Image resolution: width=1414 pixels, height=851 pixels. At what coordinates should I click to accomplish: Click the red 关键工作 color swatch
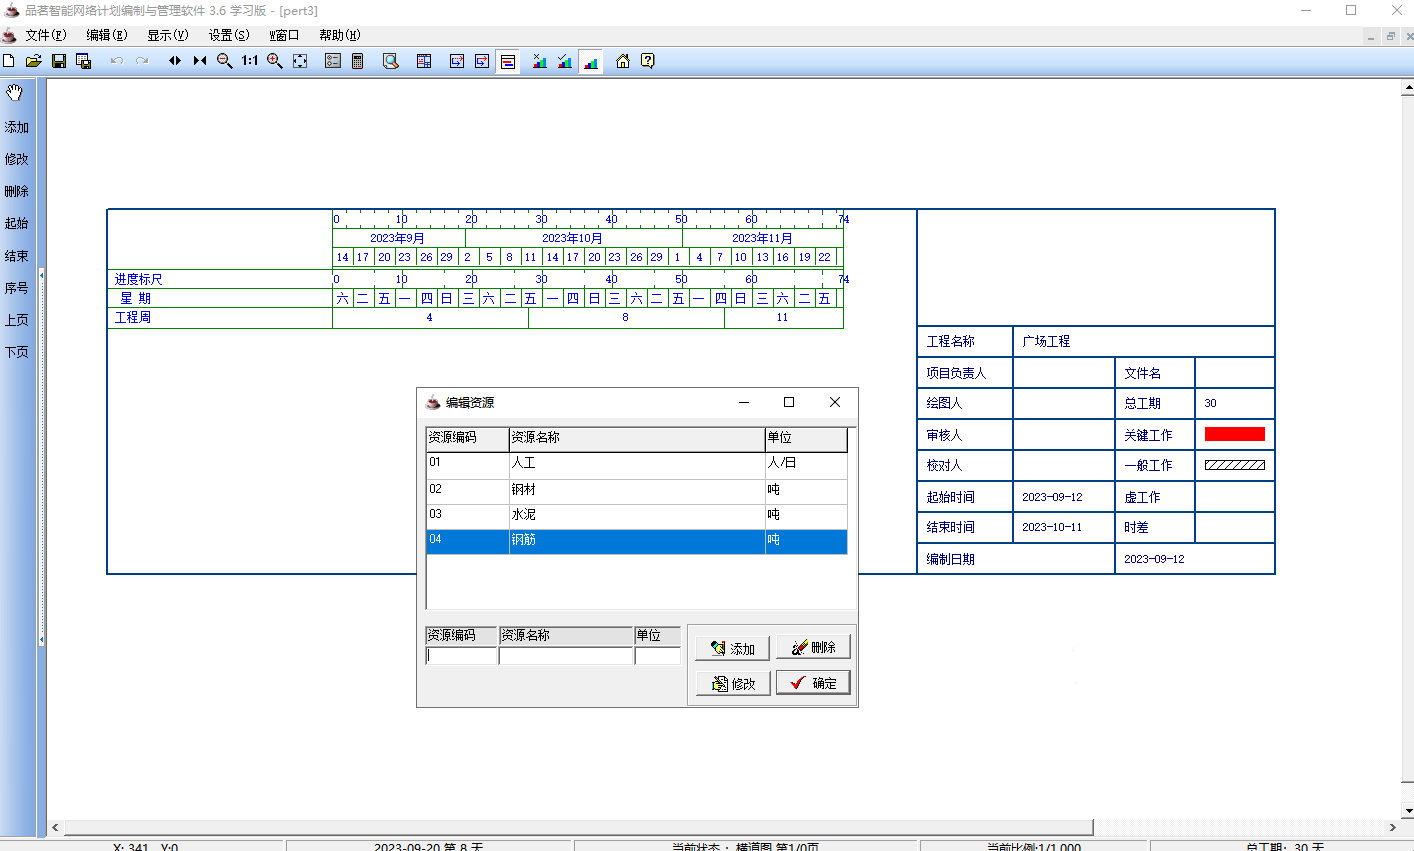click(1235, 434)
